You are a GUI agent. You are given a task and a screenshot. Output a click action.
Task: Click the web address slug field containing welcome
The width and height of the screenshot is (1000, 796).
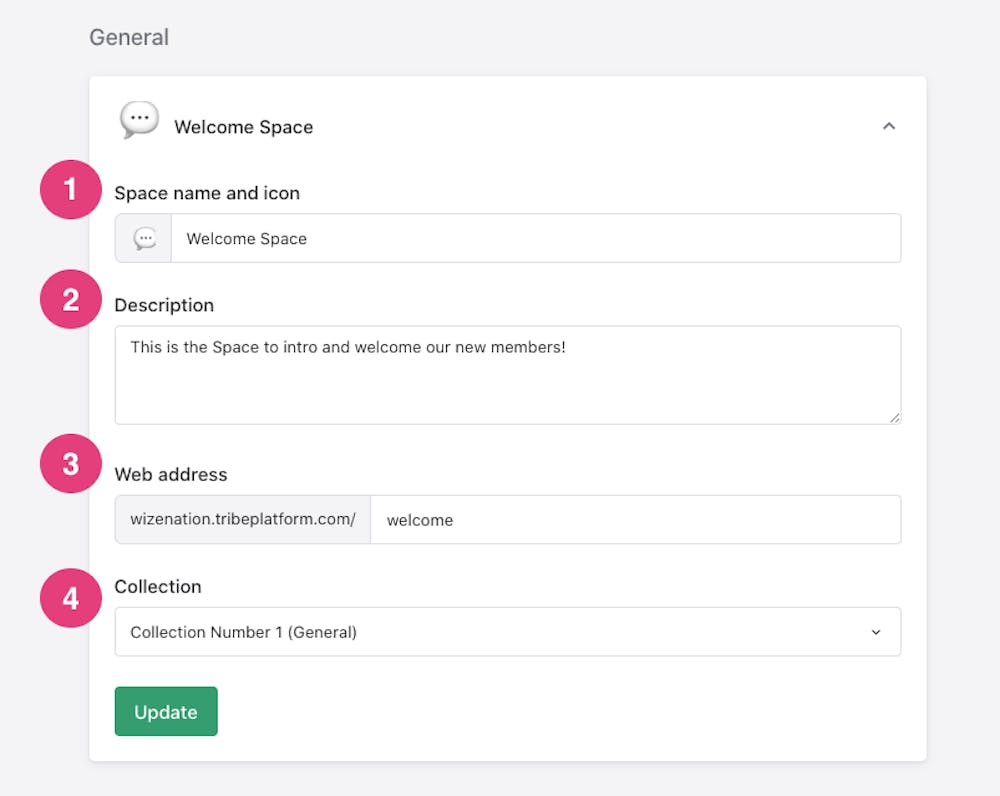click(x=635, y=520)
